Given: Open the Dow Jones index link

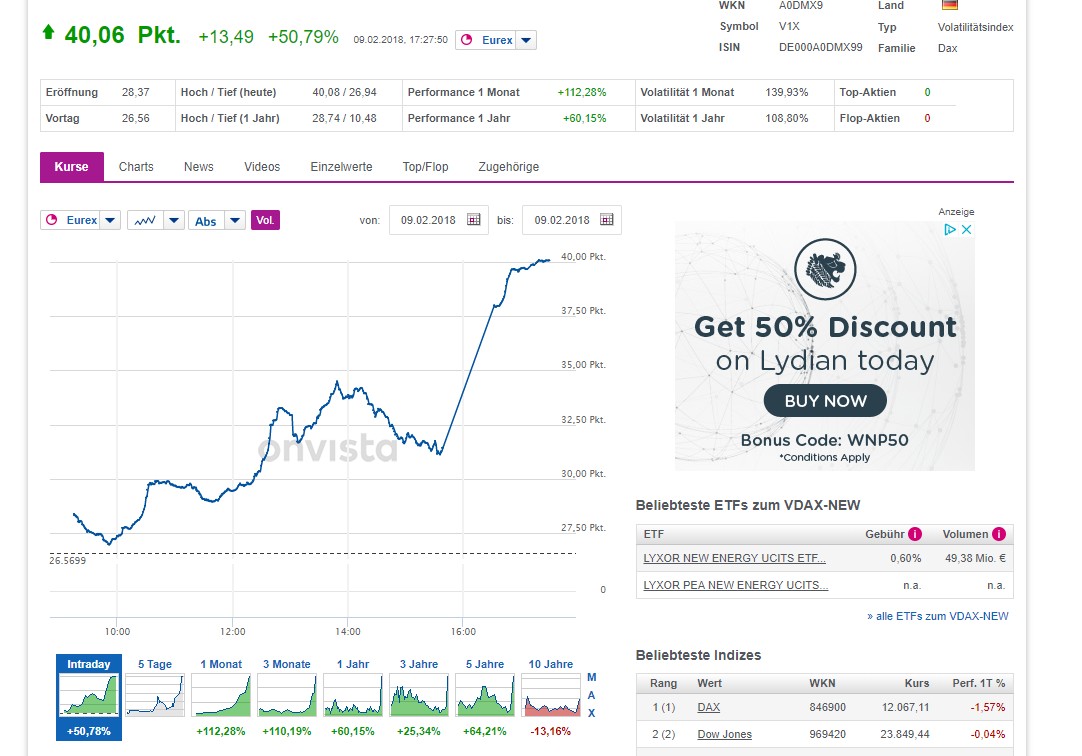Looking at the screenshot, I should [725, 734].
